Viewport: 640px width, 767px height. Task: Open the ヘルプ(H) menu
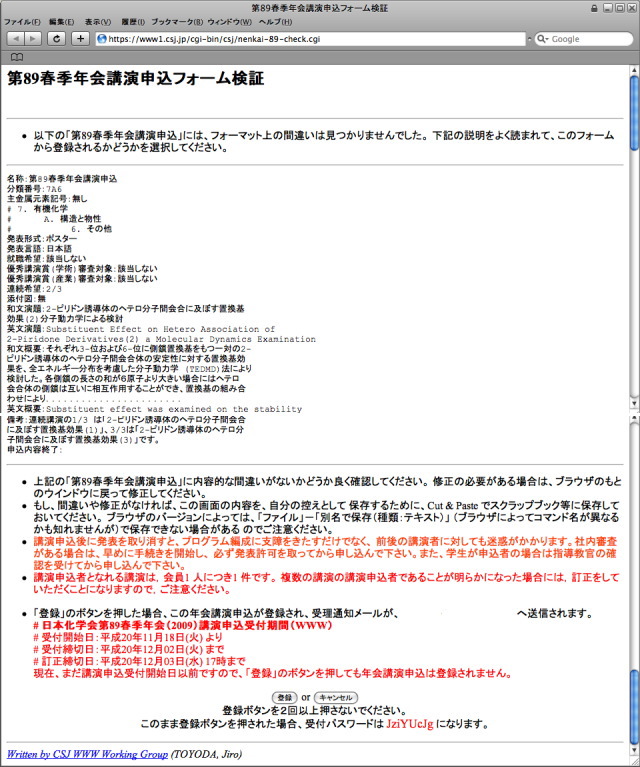click(274, 21)
